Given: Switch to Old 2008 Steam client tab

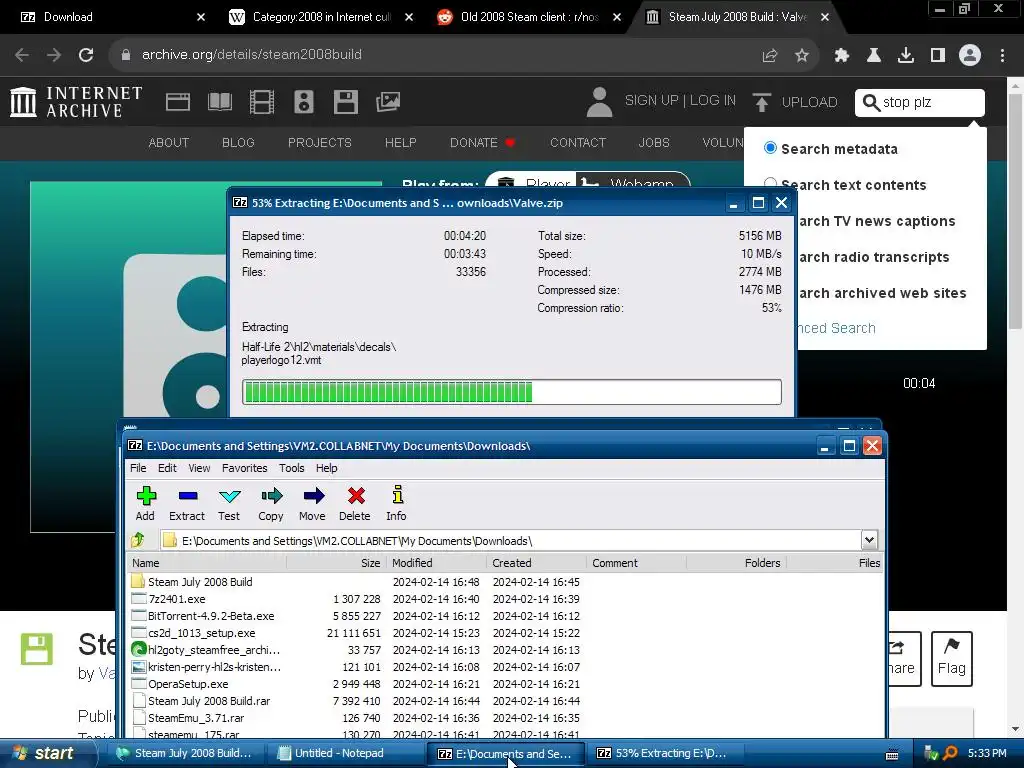Looking at the screenshot, I should tap(528, 17).
